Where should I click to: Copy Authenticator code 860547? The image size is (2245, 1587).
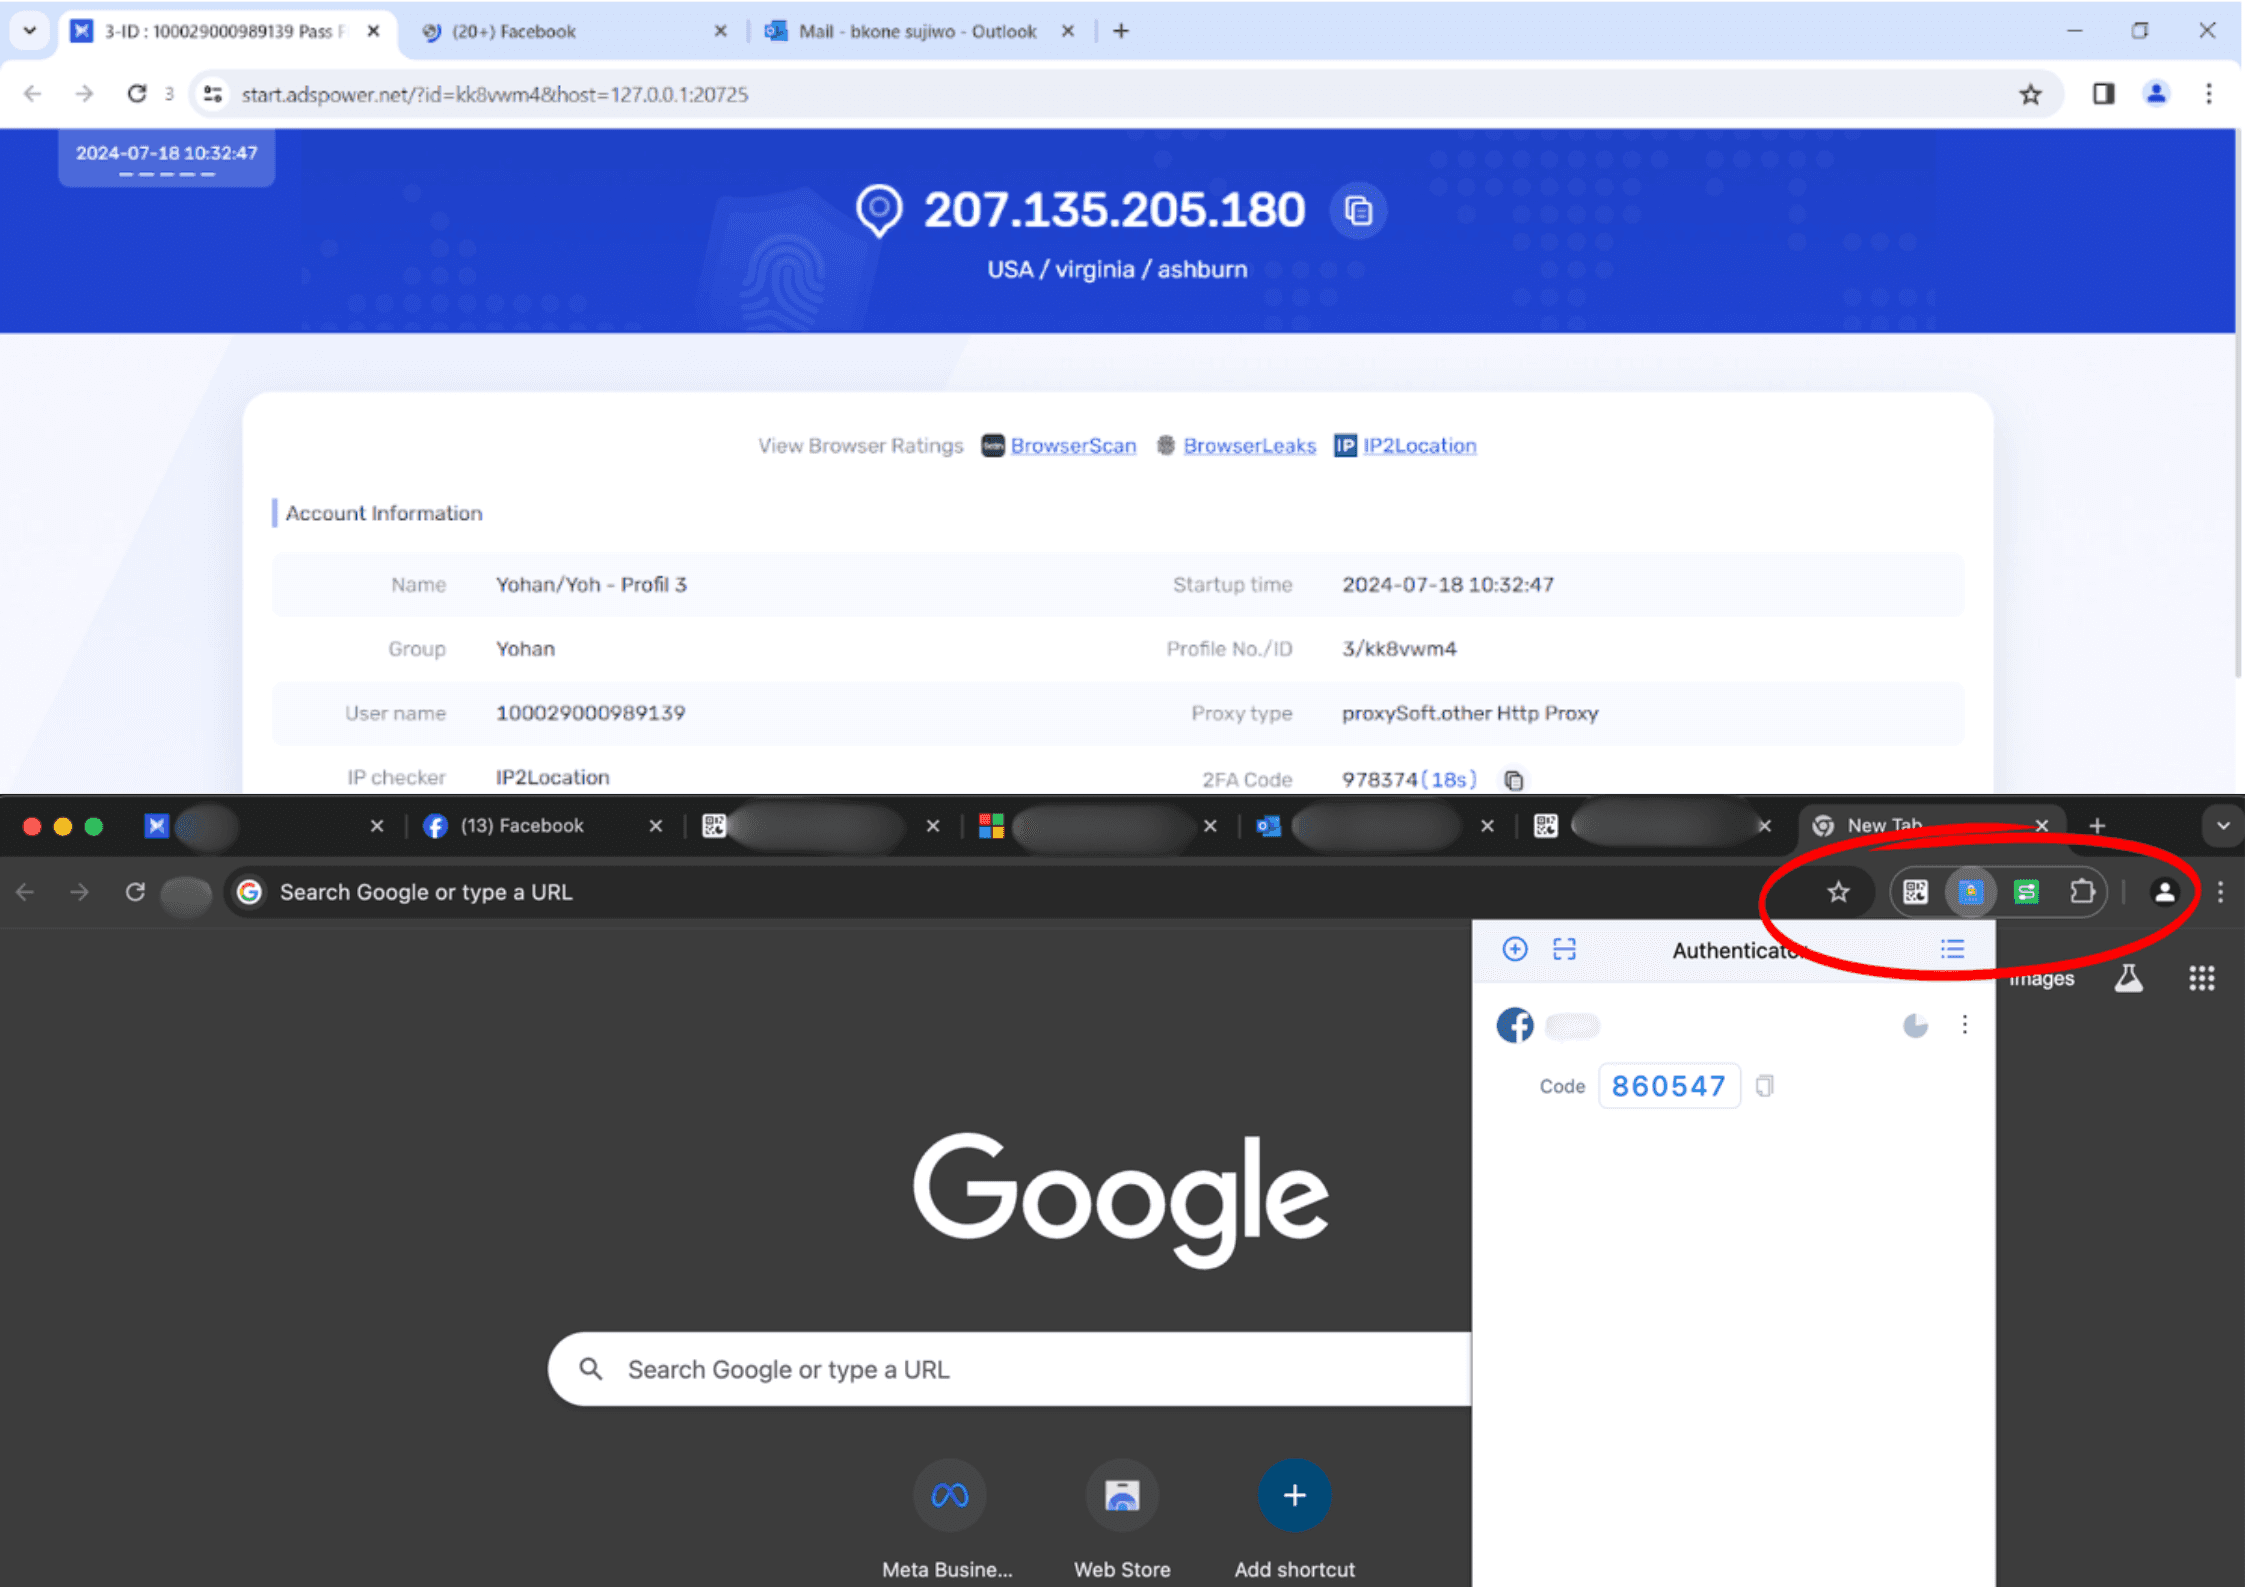point(1765,1086)
